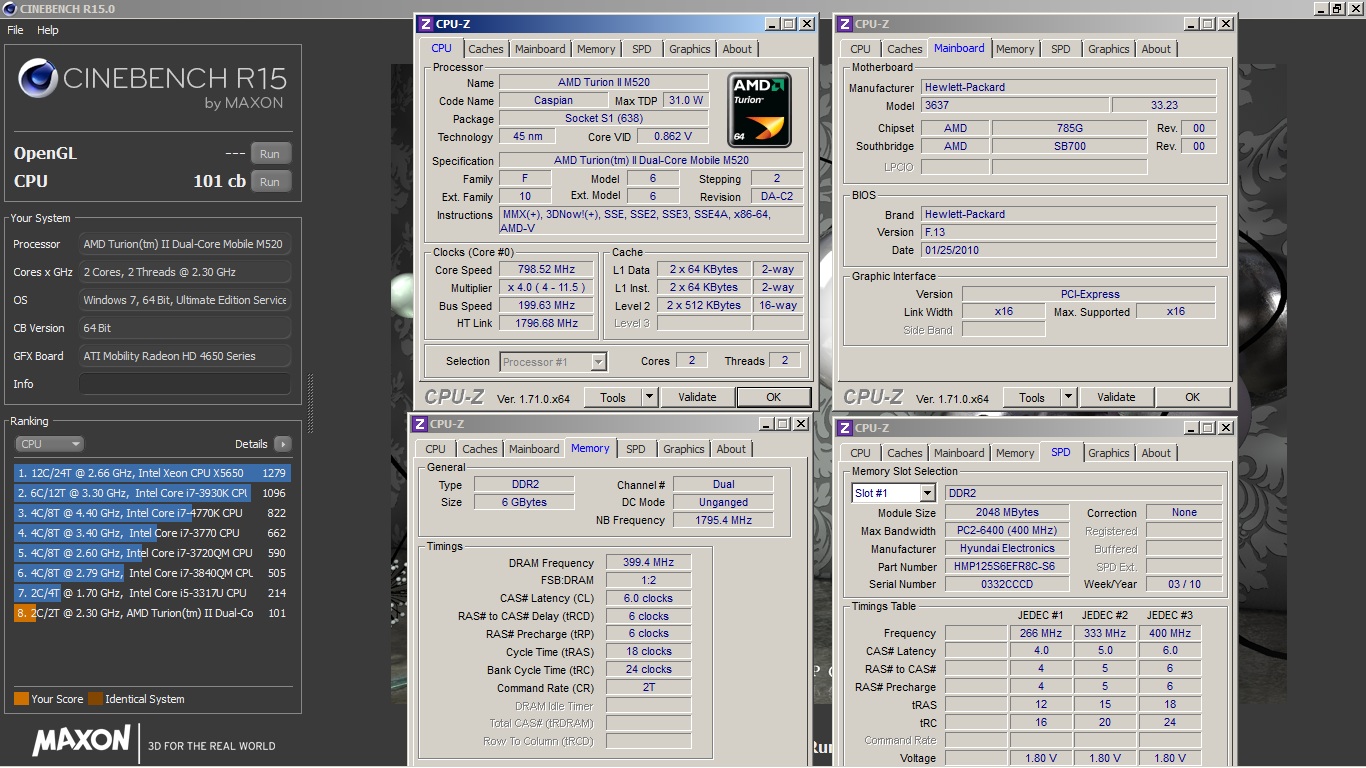Switch to About tab in Mainboard window
This screenshot has width=1366, height=768.
(1156, 49)
